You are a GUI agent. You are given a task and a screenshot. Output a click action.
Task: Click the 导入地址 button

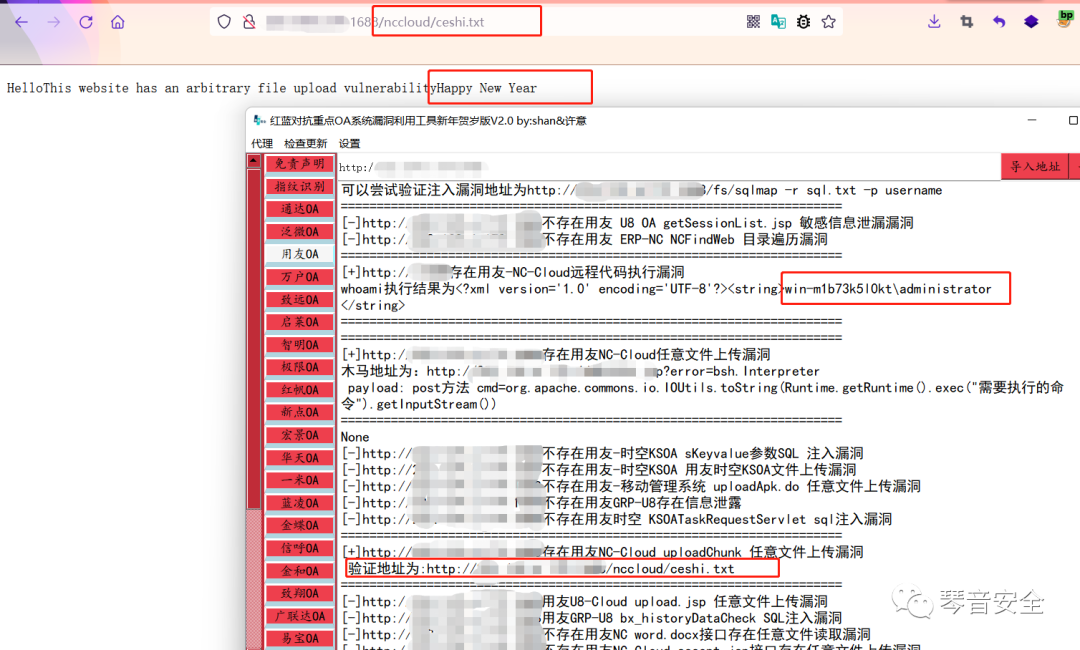coord(1035,167)
